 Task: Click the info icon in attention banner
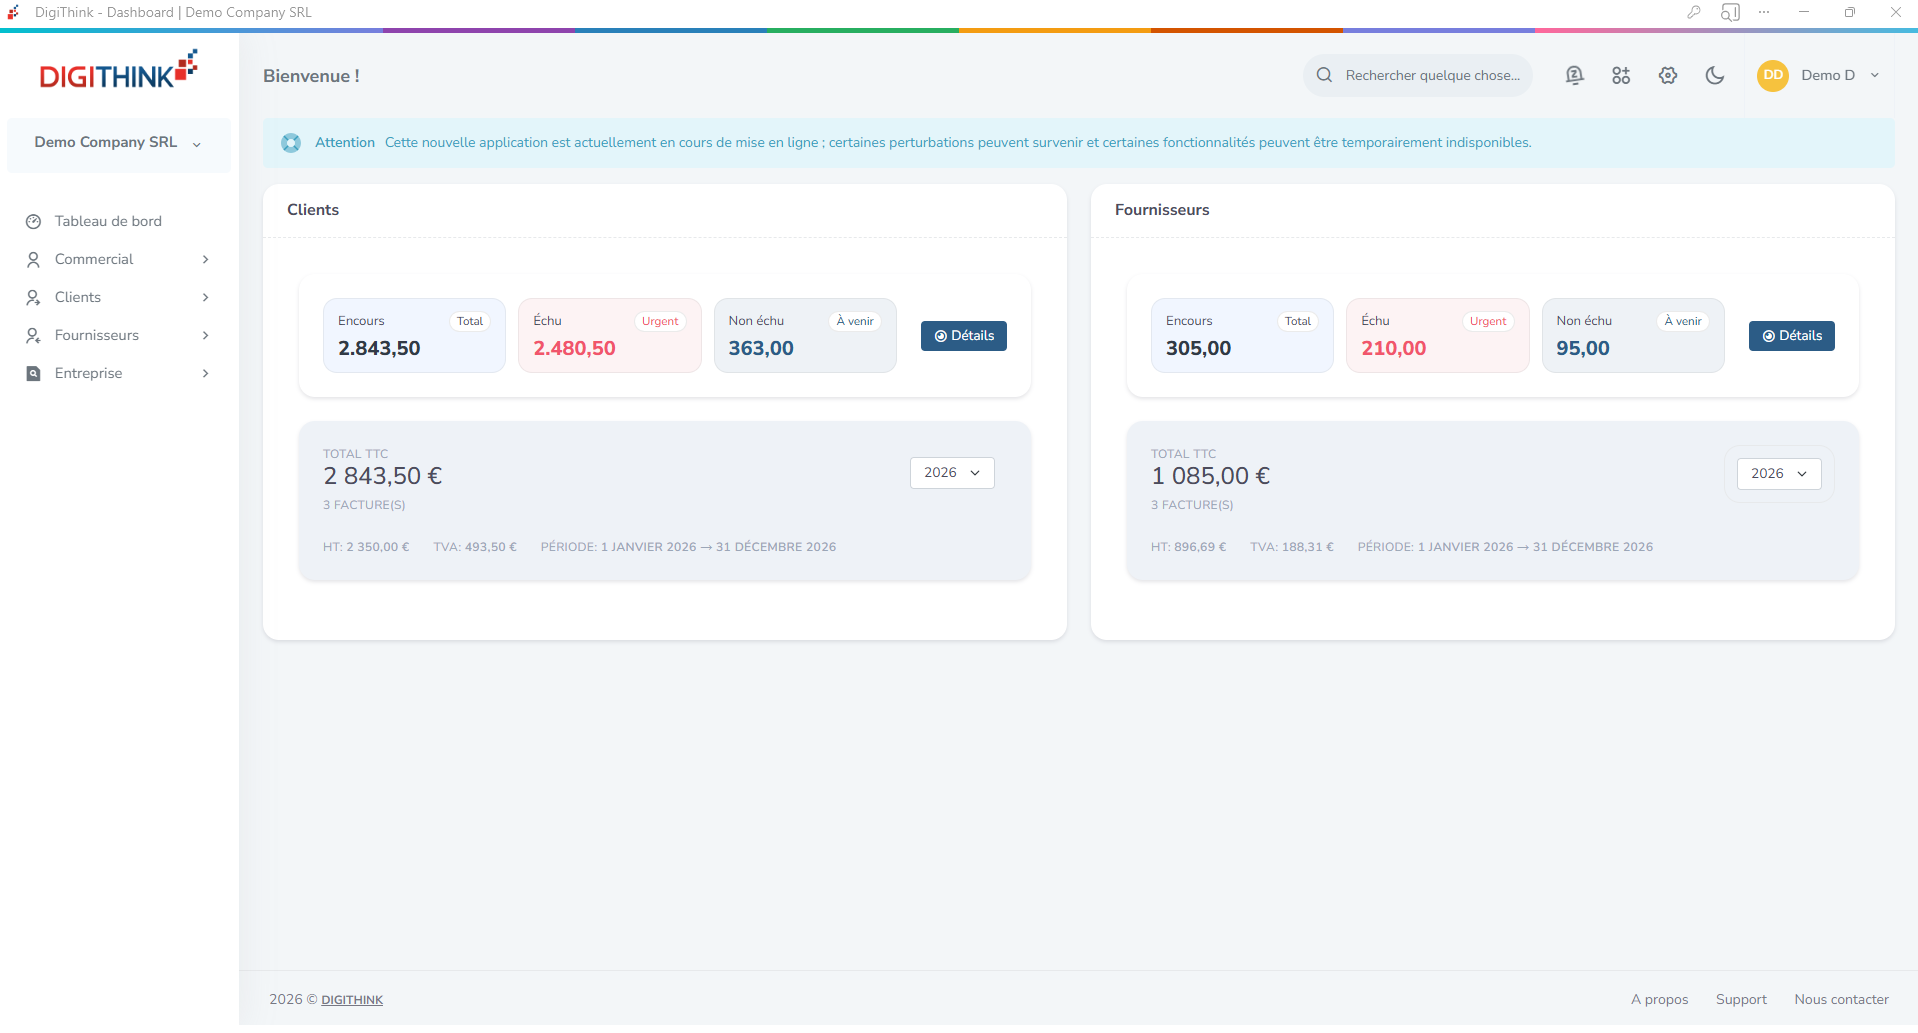coord(291,143)
